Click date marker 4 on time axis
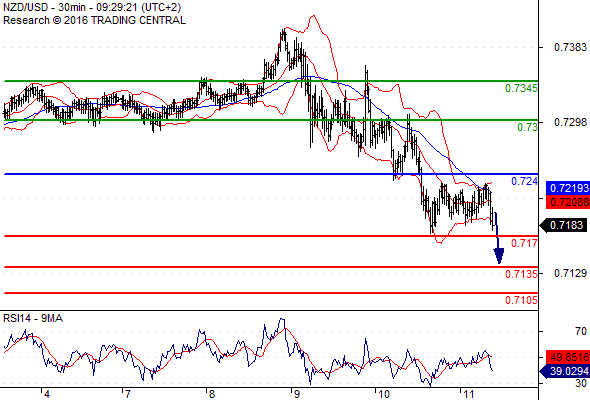The height and width of the screenshot is (400, 590). pos(47,394)
